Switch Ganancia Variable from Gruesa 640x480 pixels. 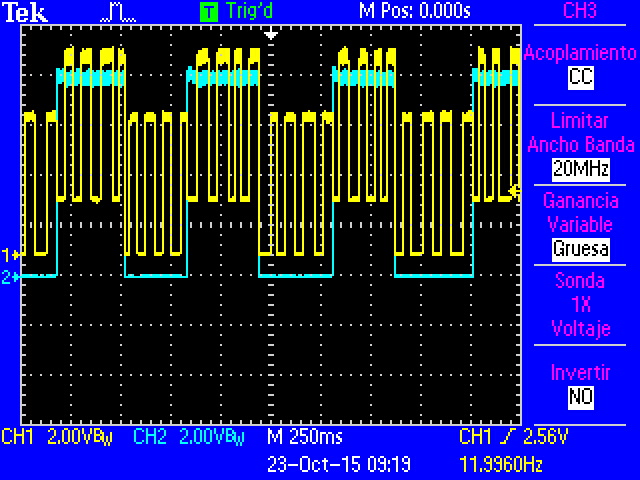coord(580,247)
